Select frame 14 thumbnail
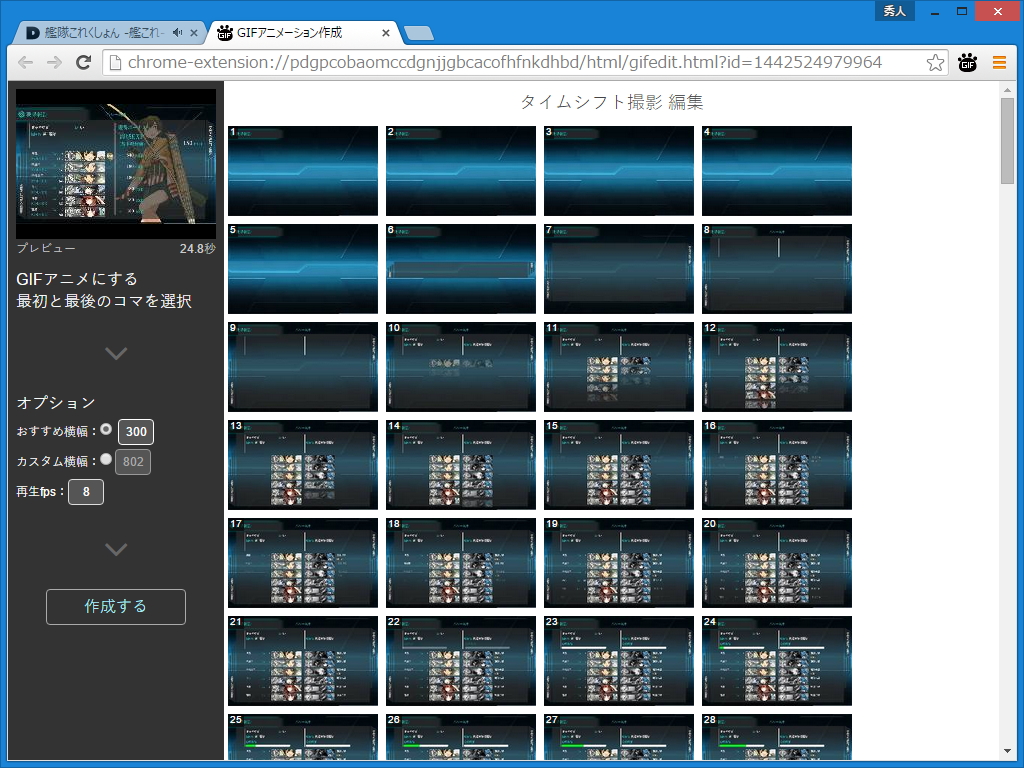Screen dimensions: 1024x768 pos(461,464)
